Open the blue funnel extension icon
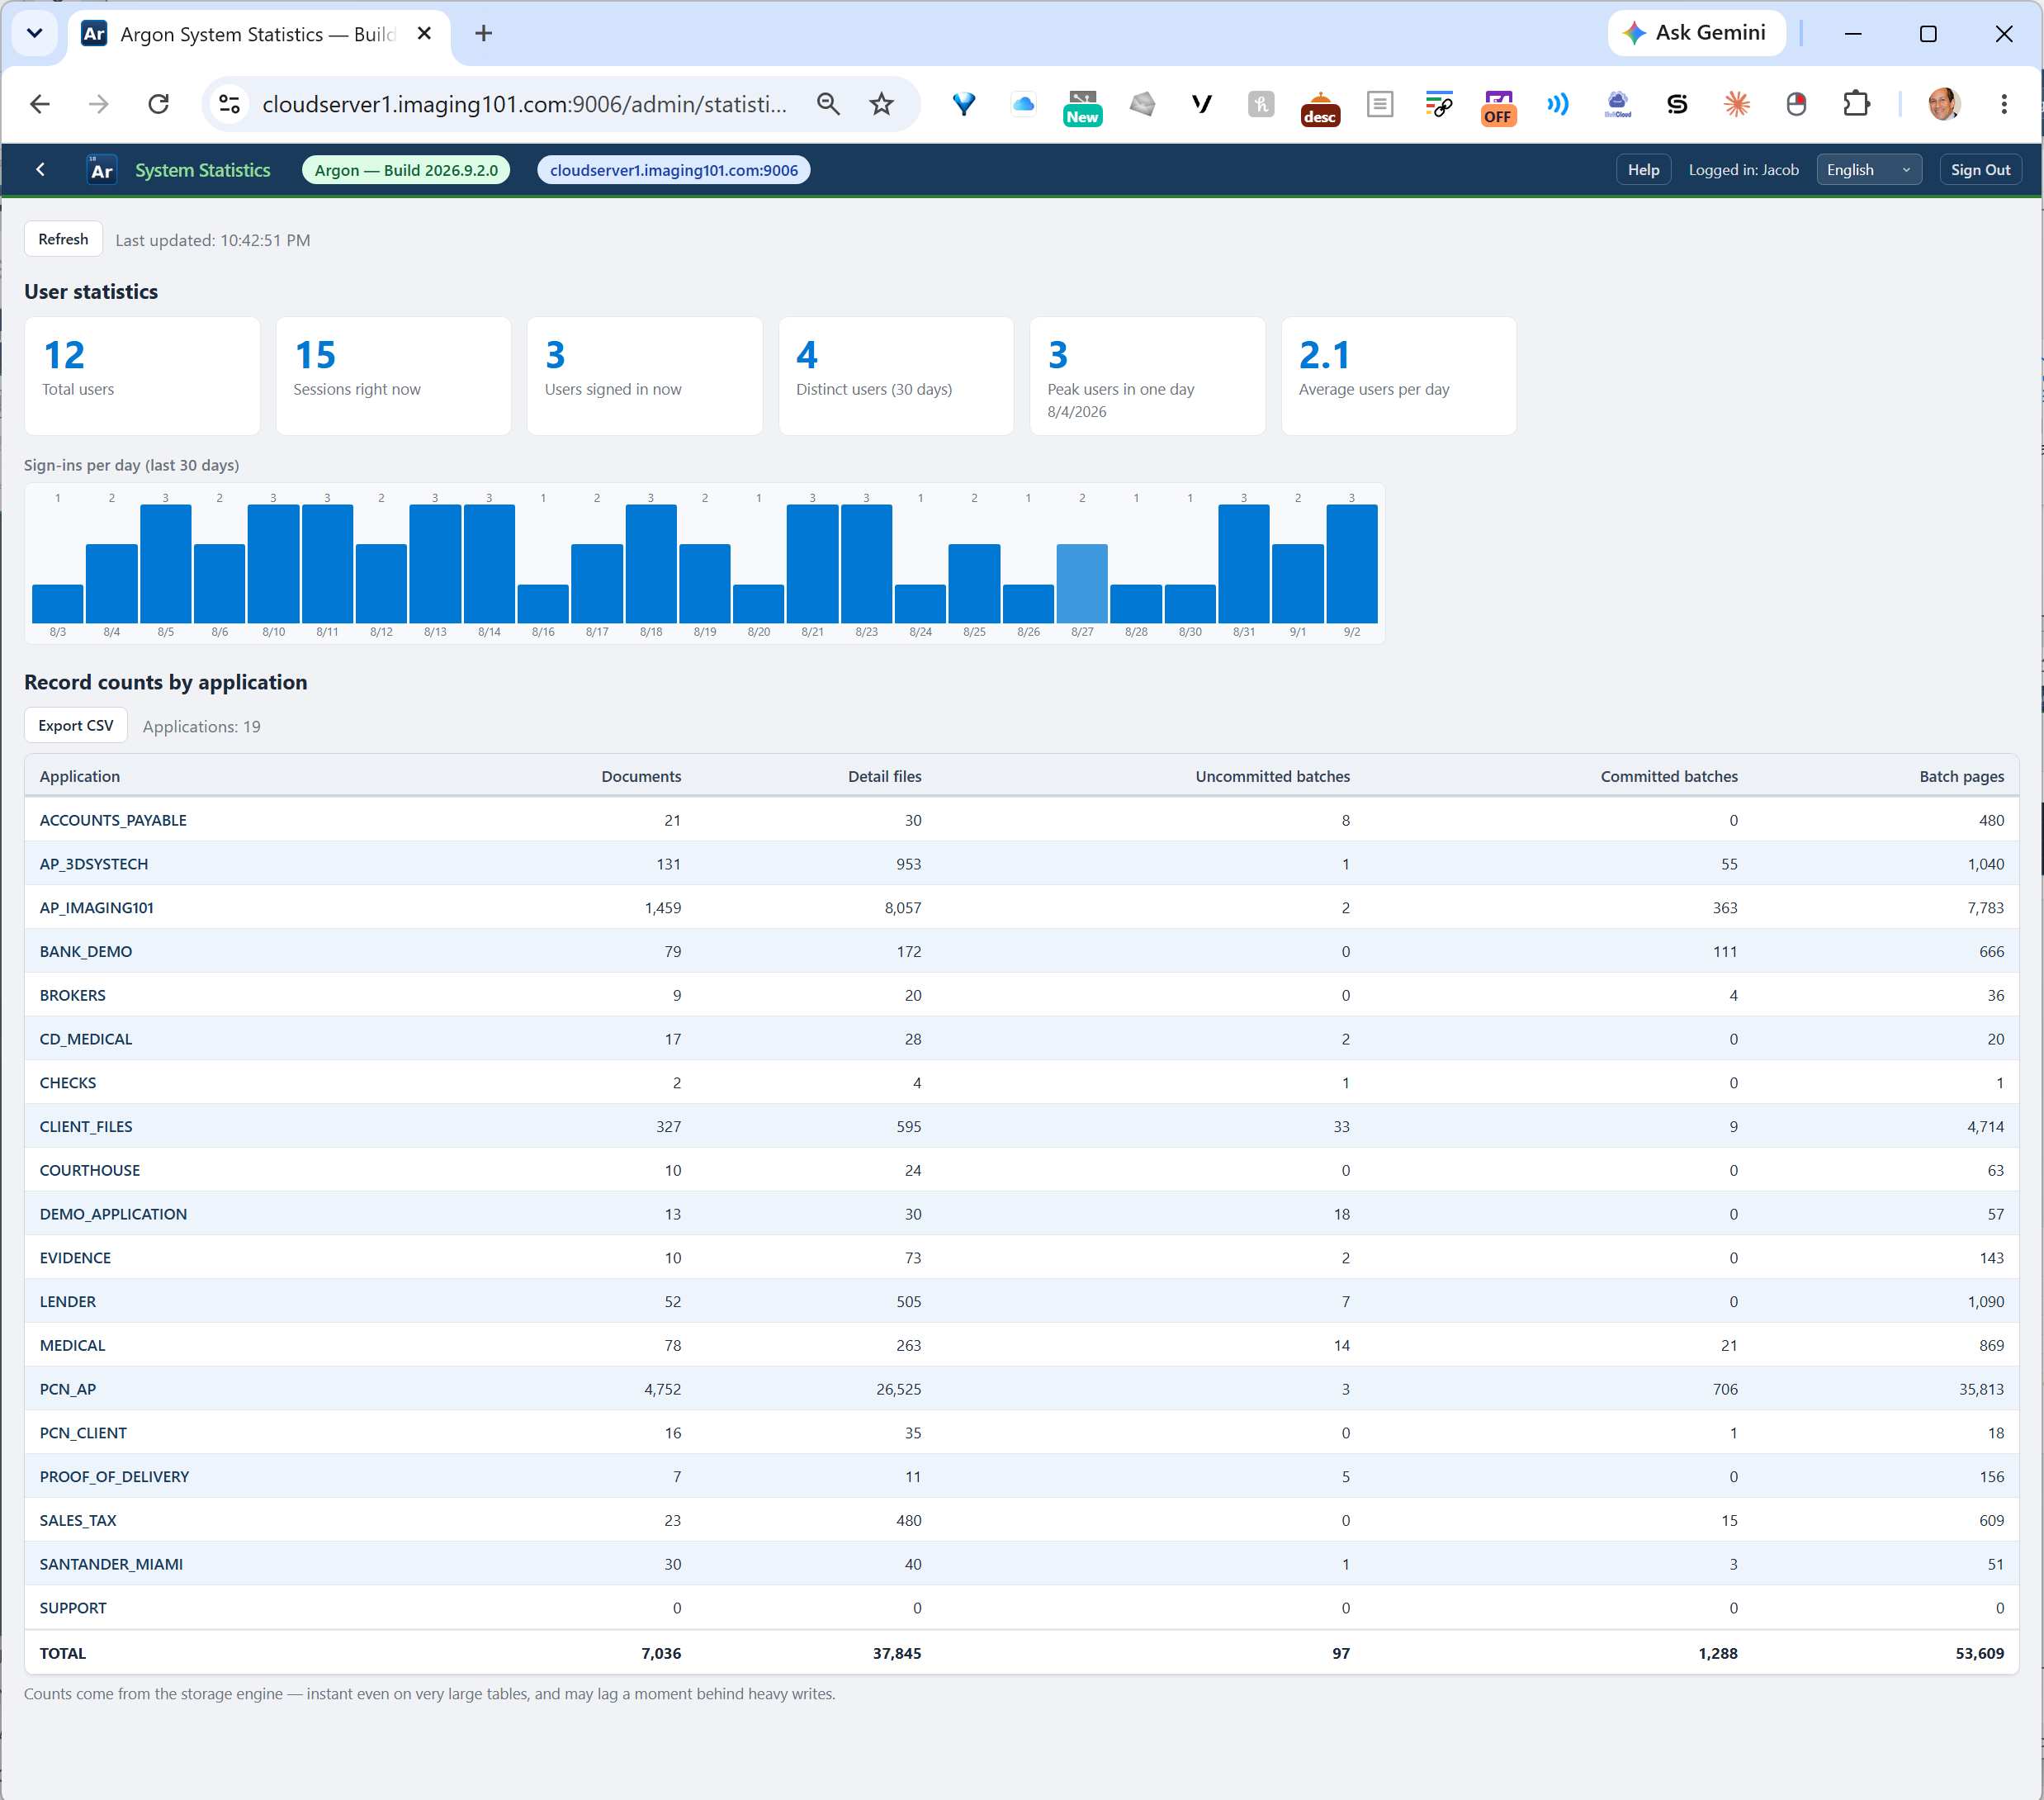Viewport: 2044px width, 1800px height. (963, 104)
